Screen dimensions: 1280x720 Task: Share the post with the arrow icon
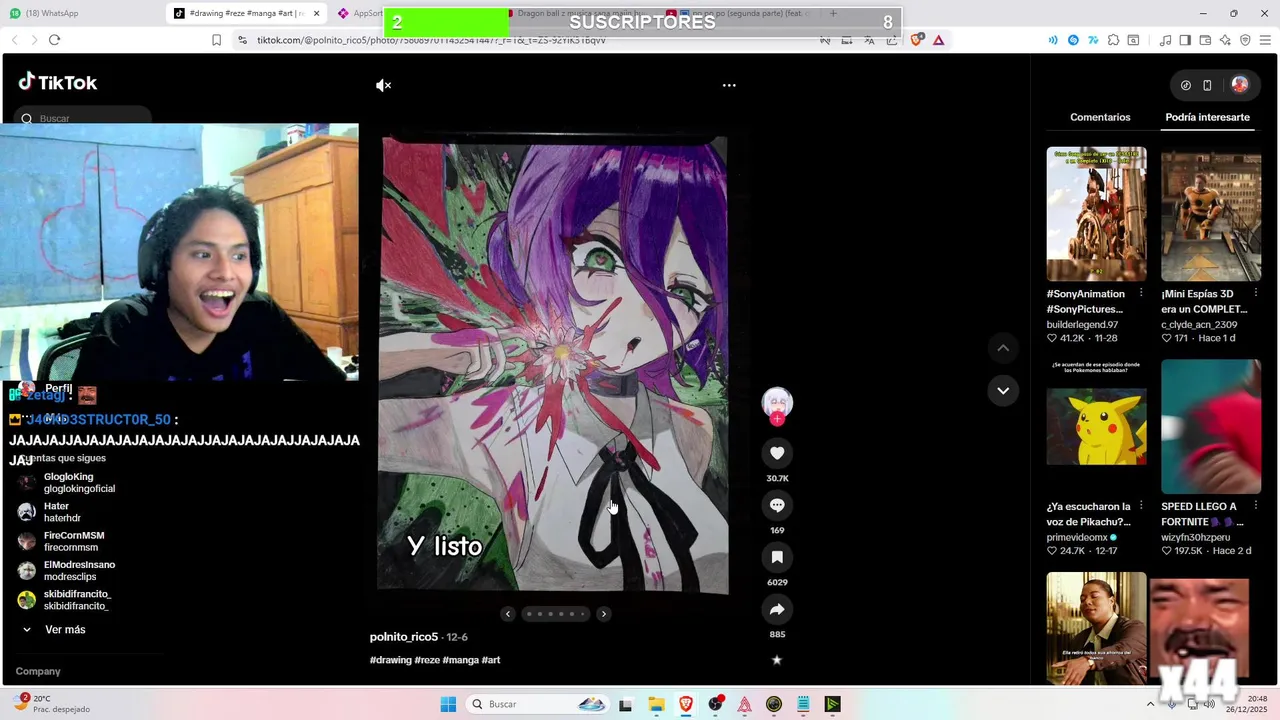777,609
